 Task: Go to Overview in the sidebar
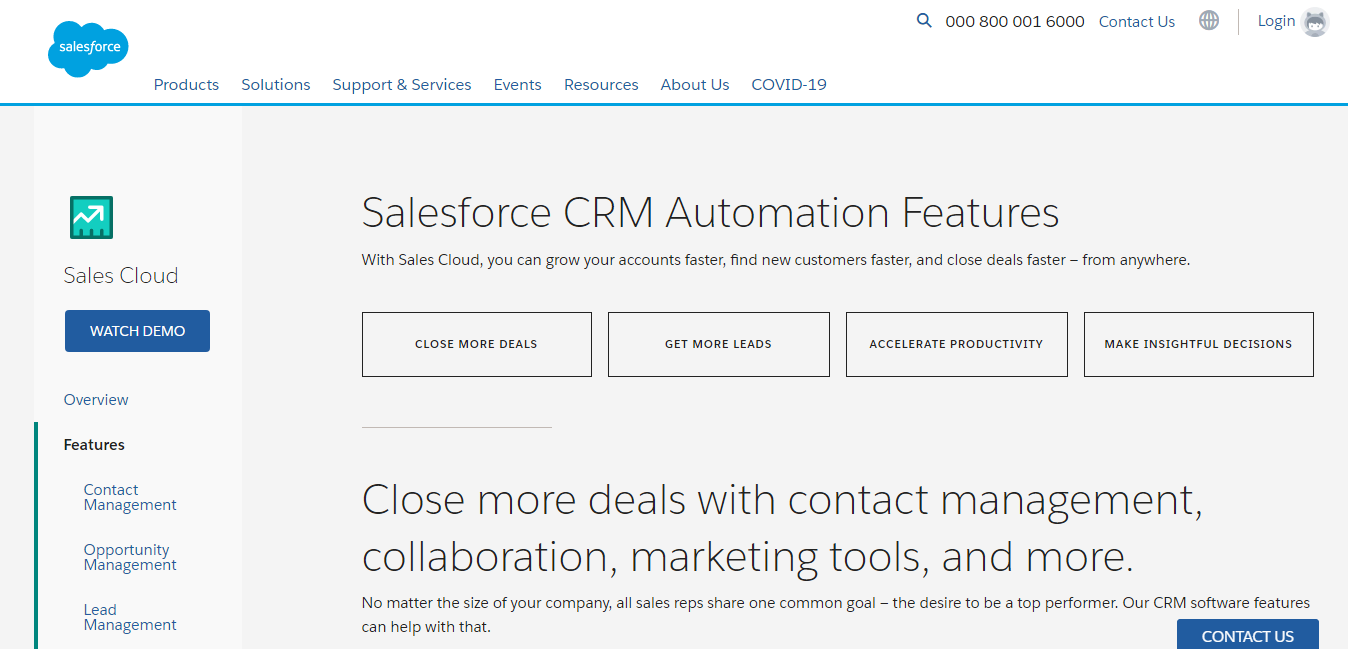point(96,400)
